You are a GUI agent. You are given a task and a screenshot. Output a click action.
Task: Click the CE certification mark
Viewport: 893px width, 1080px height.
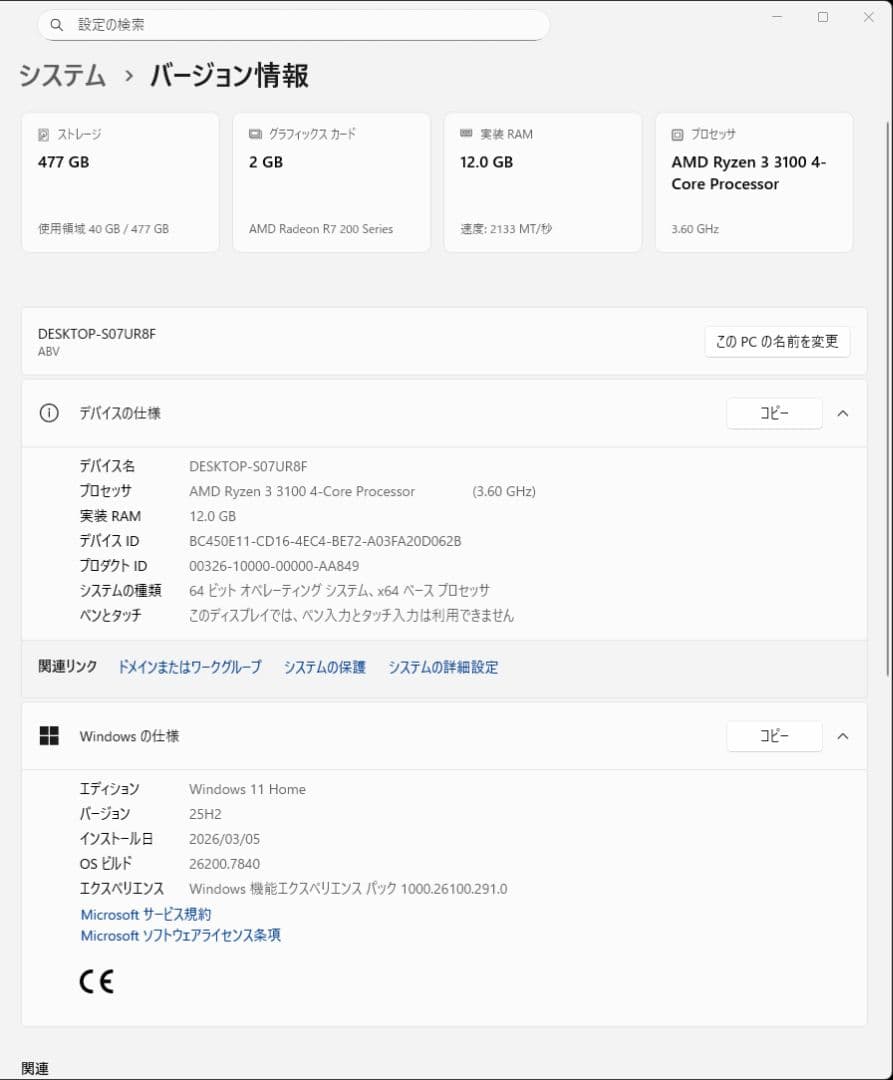click(x=96, y=981)
